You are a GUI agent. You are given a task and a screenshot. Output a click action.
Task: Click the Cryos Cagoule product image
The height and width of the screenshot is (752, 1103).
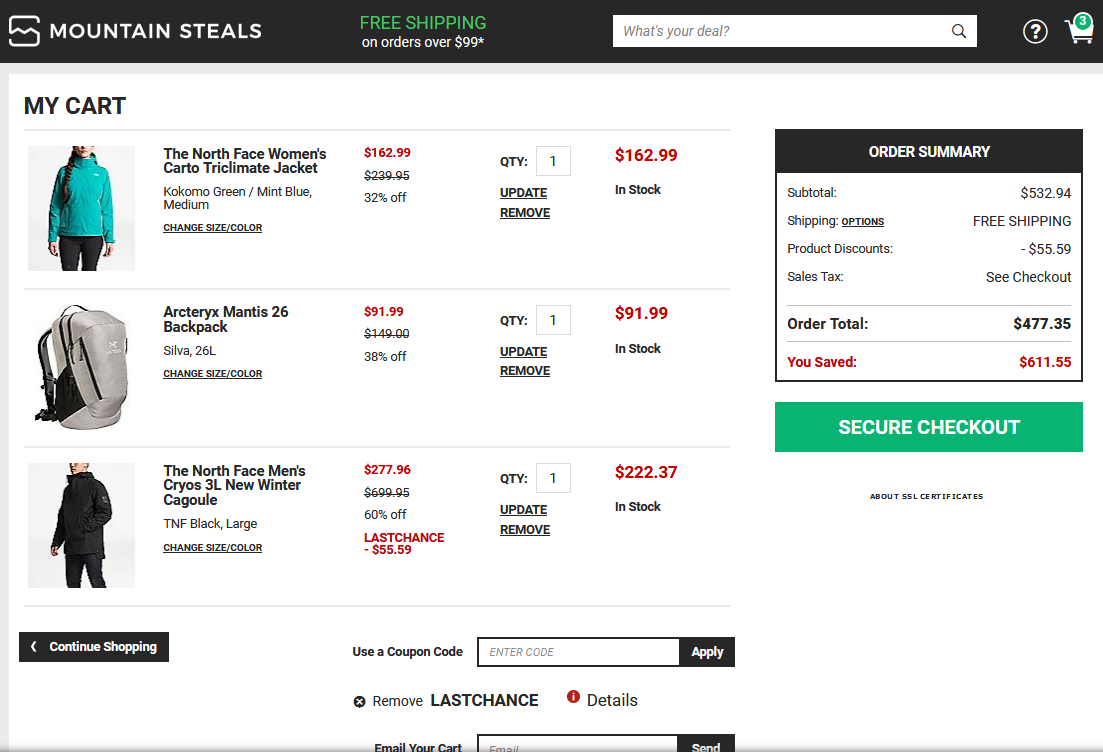[x=81, y=525]
